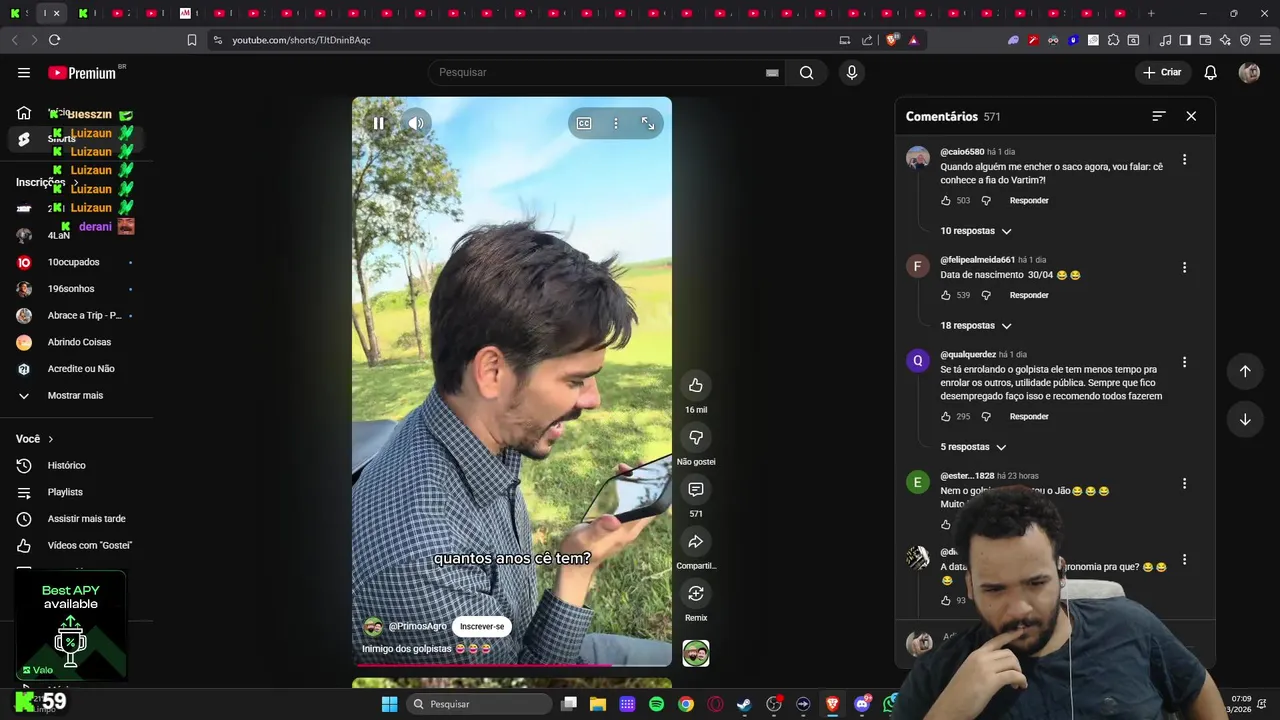Open the browser Extensions puzzle icon
The width and height of the screenshot is (1280, 720).
tap(1113, 40)
